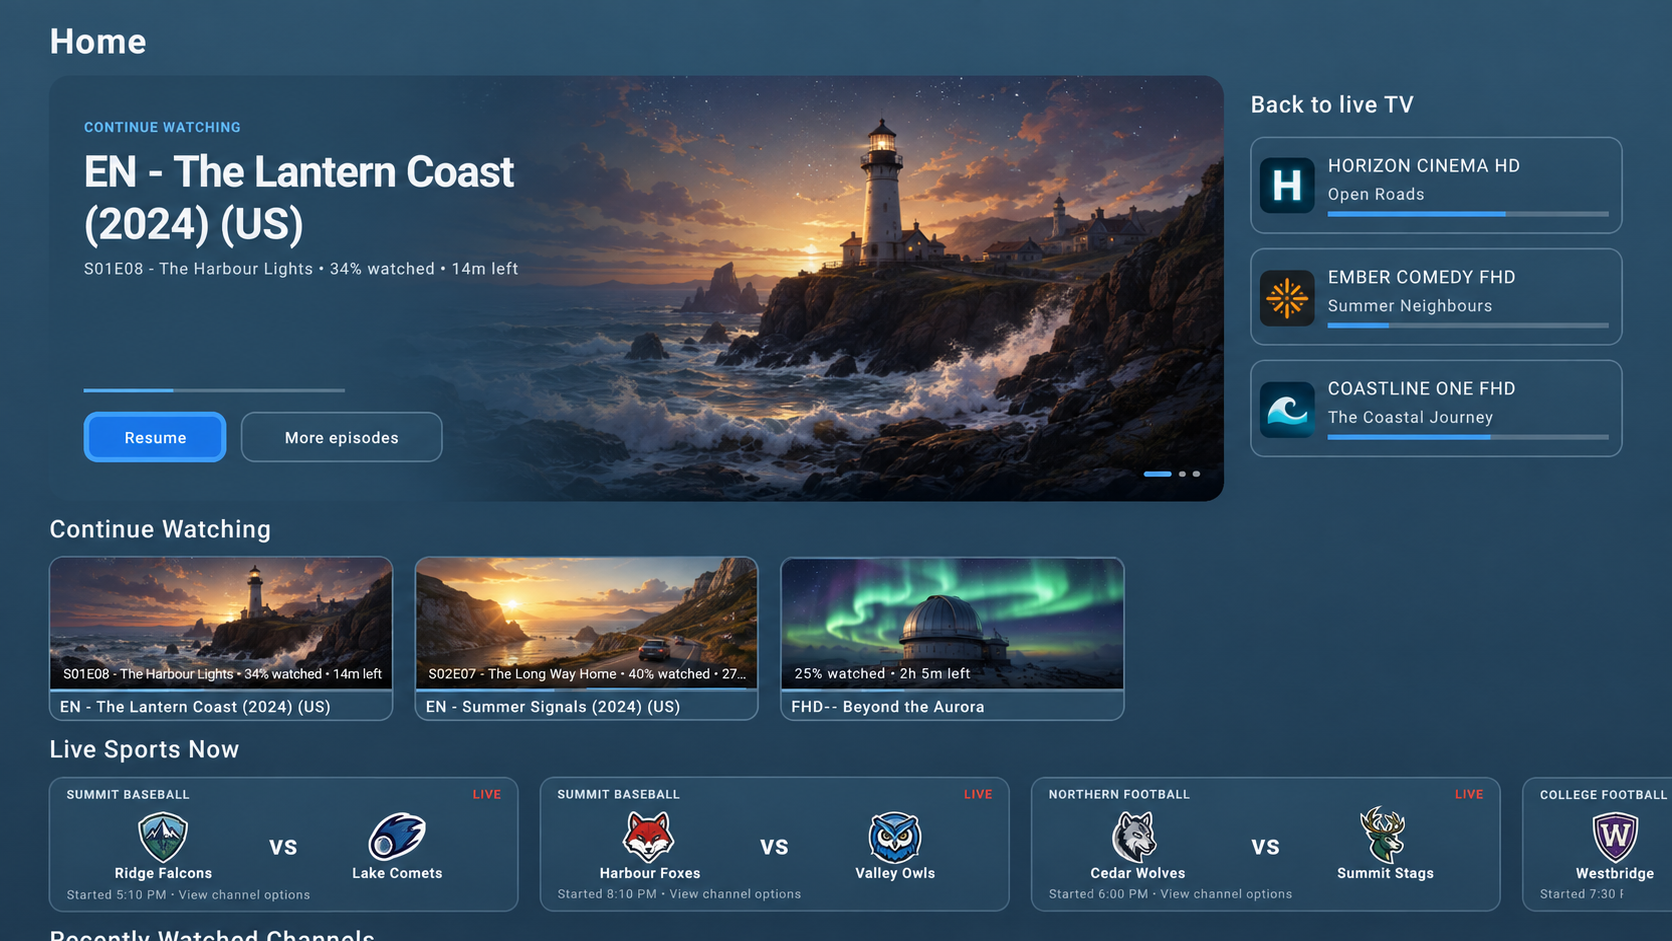Click the Home page heading

[98, 41]
